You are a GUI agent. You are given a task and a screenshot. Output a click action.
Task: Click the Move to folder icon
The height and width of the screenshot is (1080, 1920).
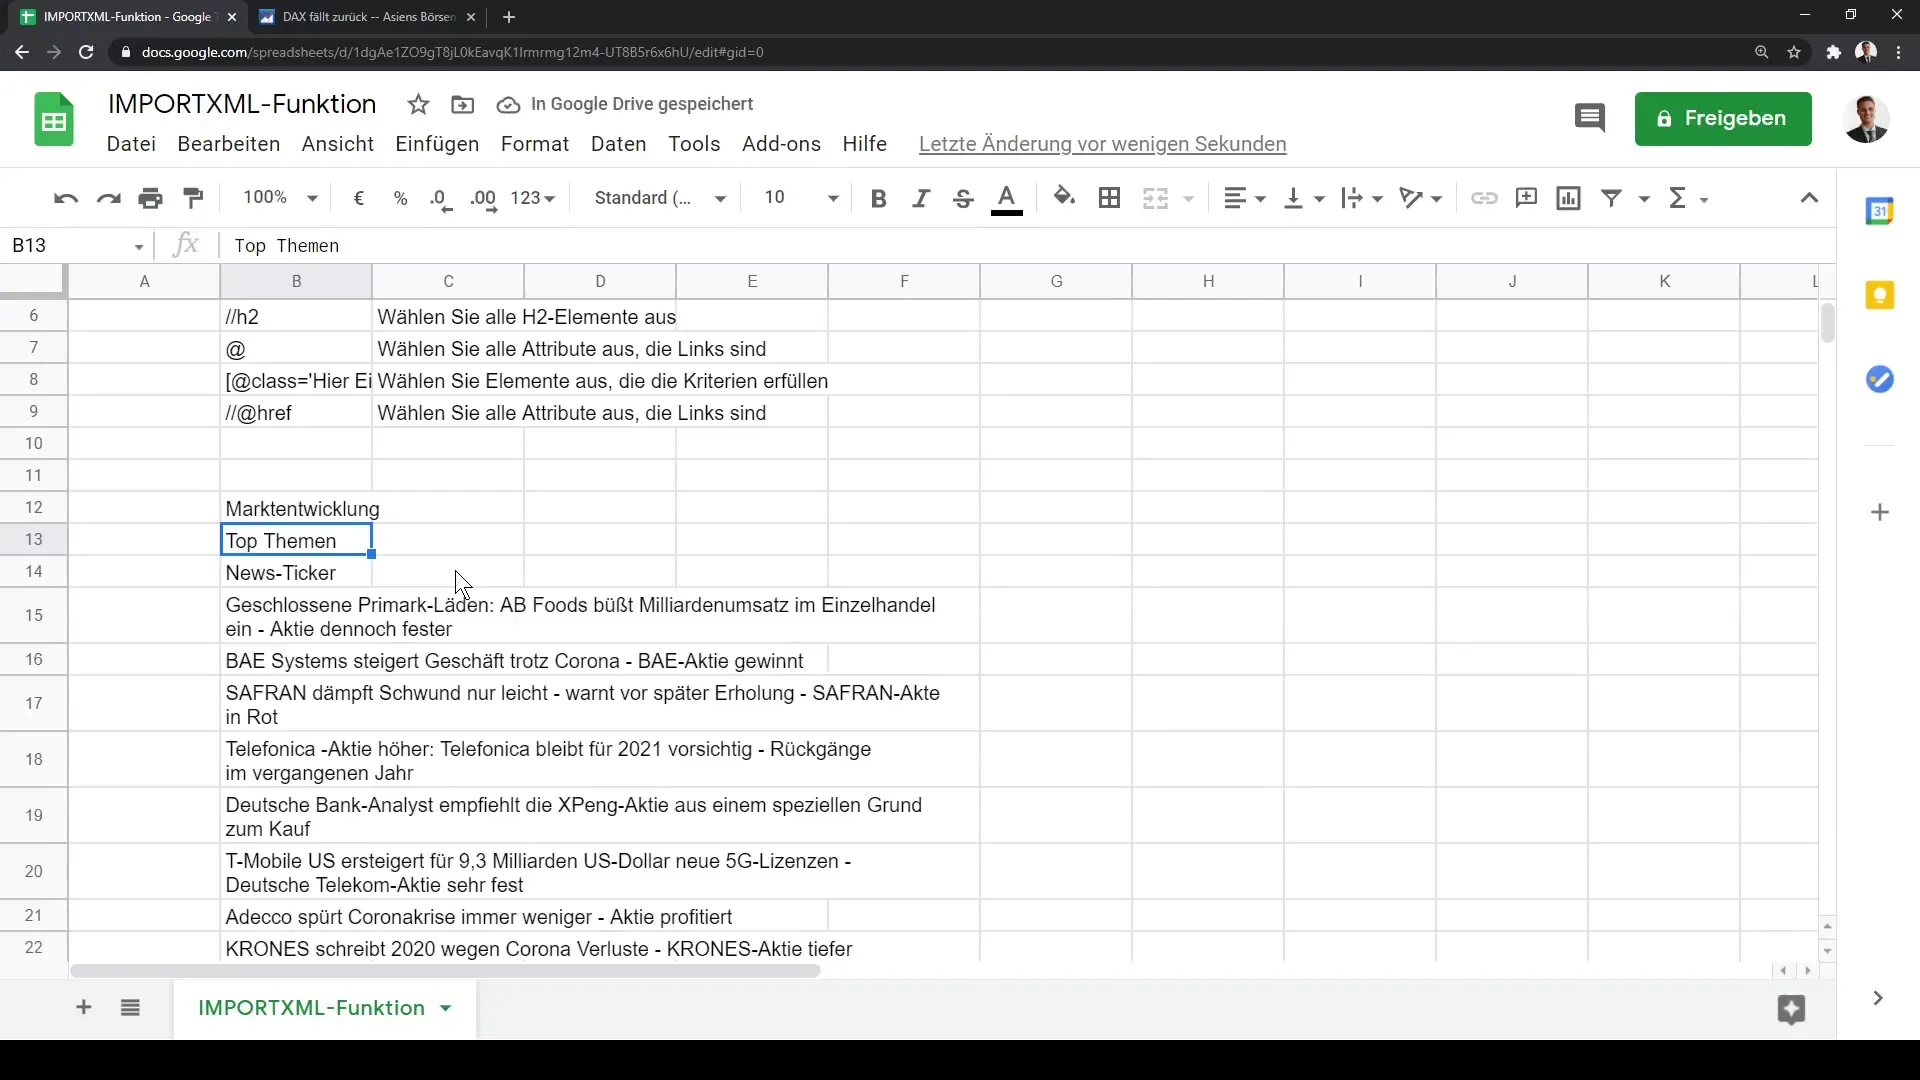pyautogui.click(x=462, y=104)
